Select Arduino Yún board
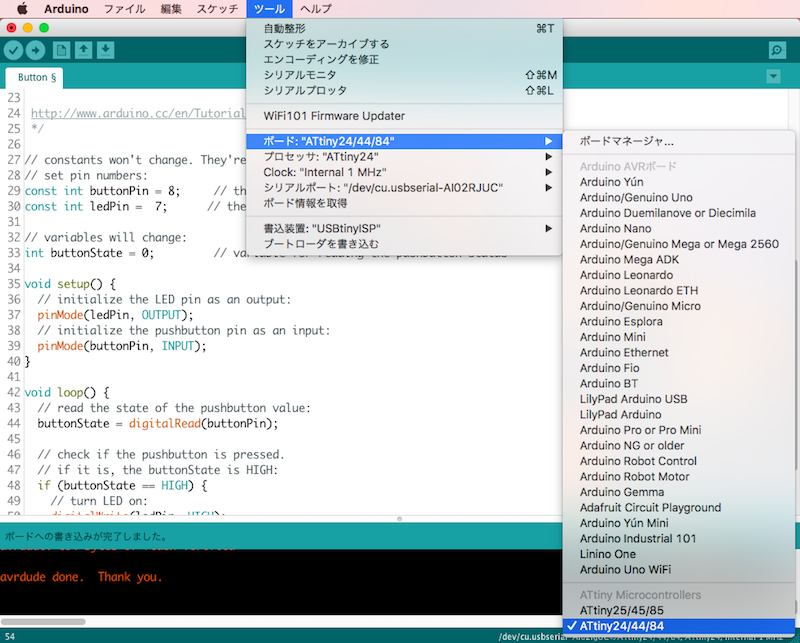Viewport: 800px width, 643px height. [x=679, y=182]
